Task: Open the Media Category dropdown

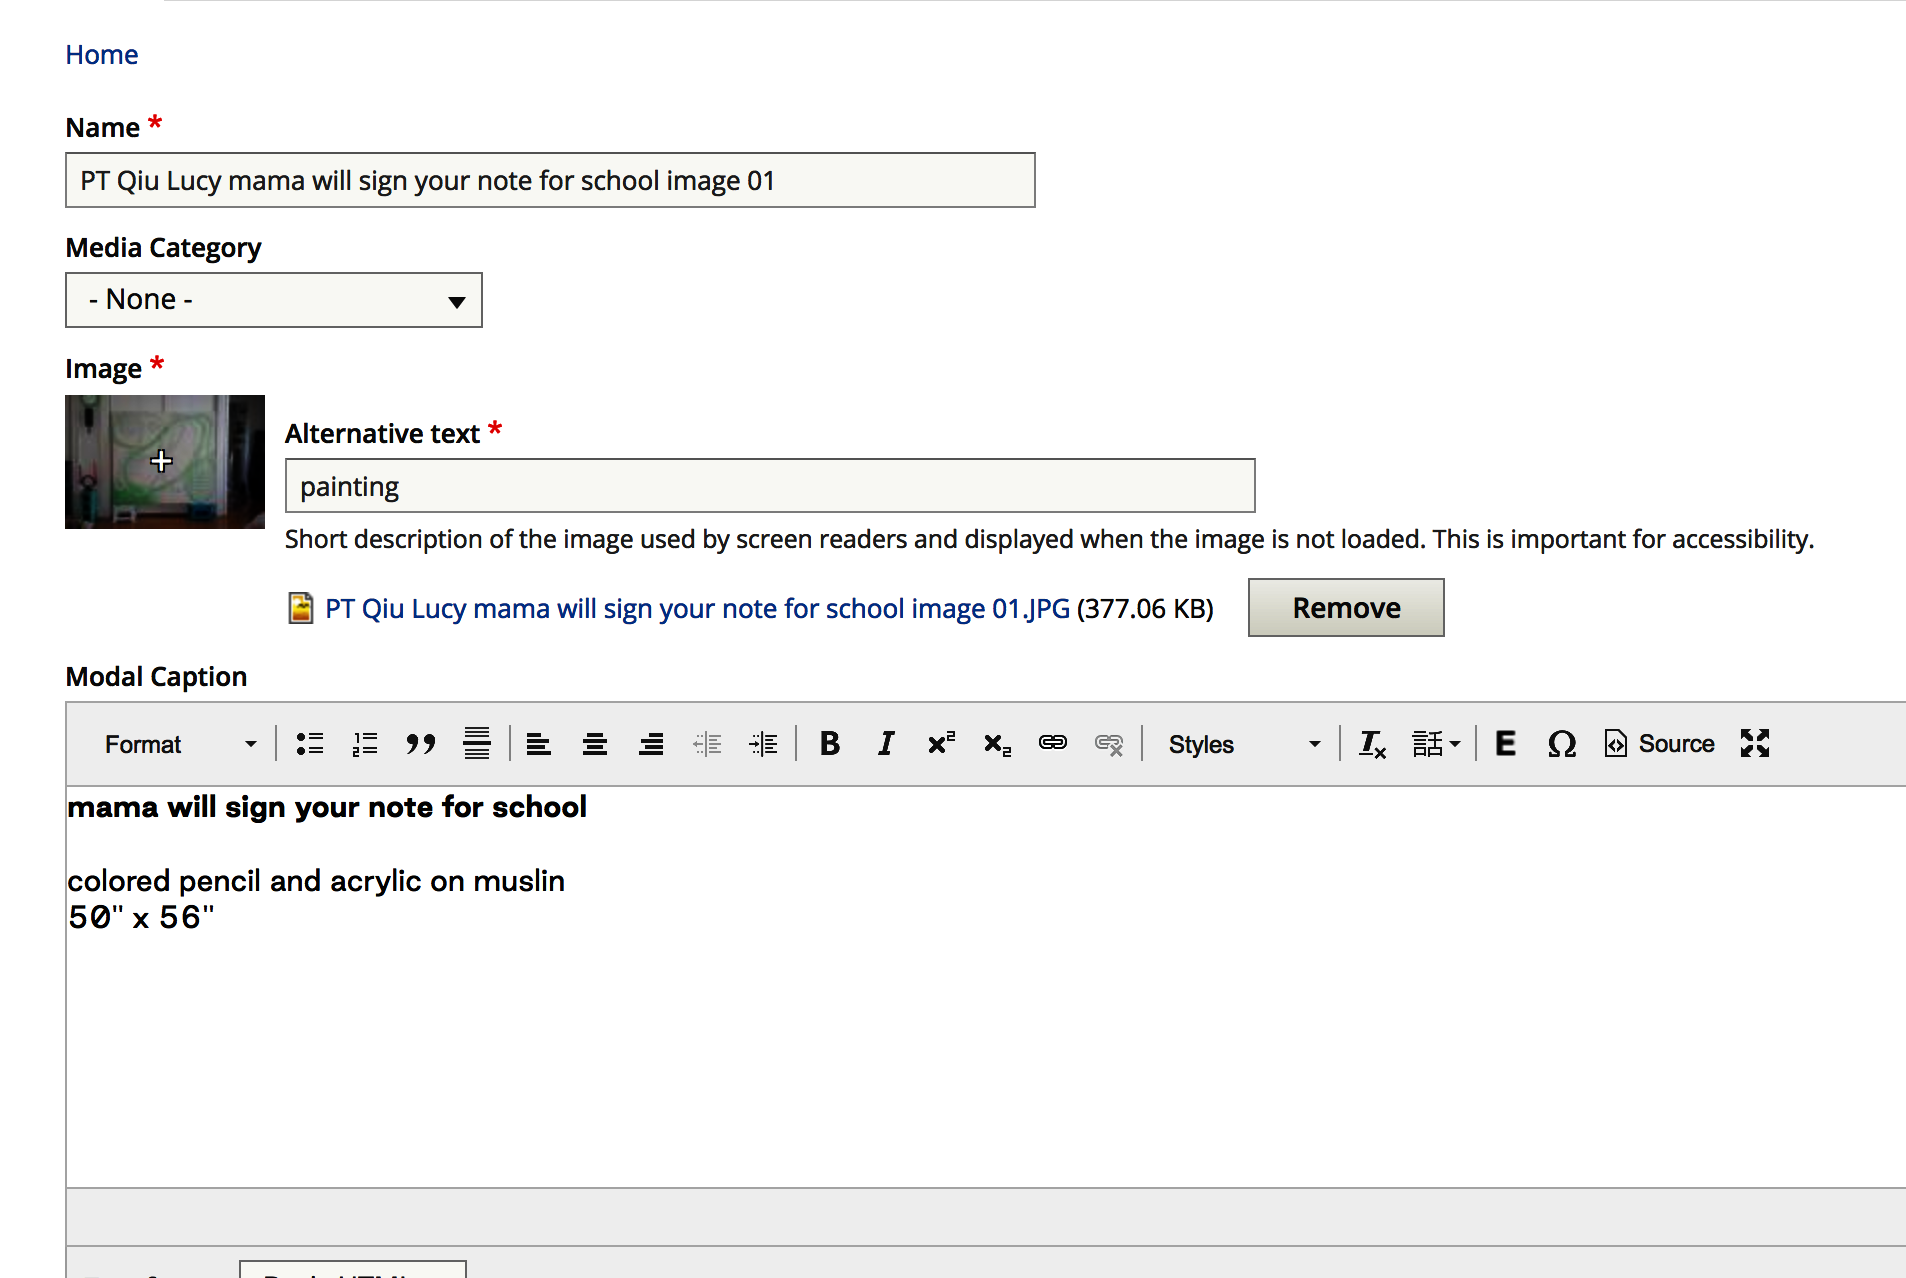Action: point(274,300)
